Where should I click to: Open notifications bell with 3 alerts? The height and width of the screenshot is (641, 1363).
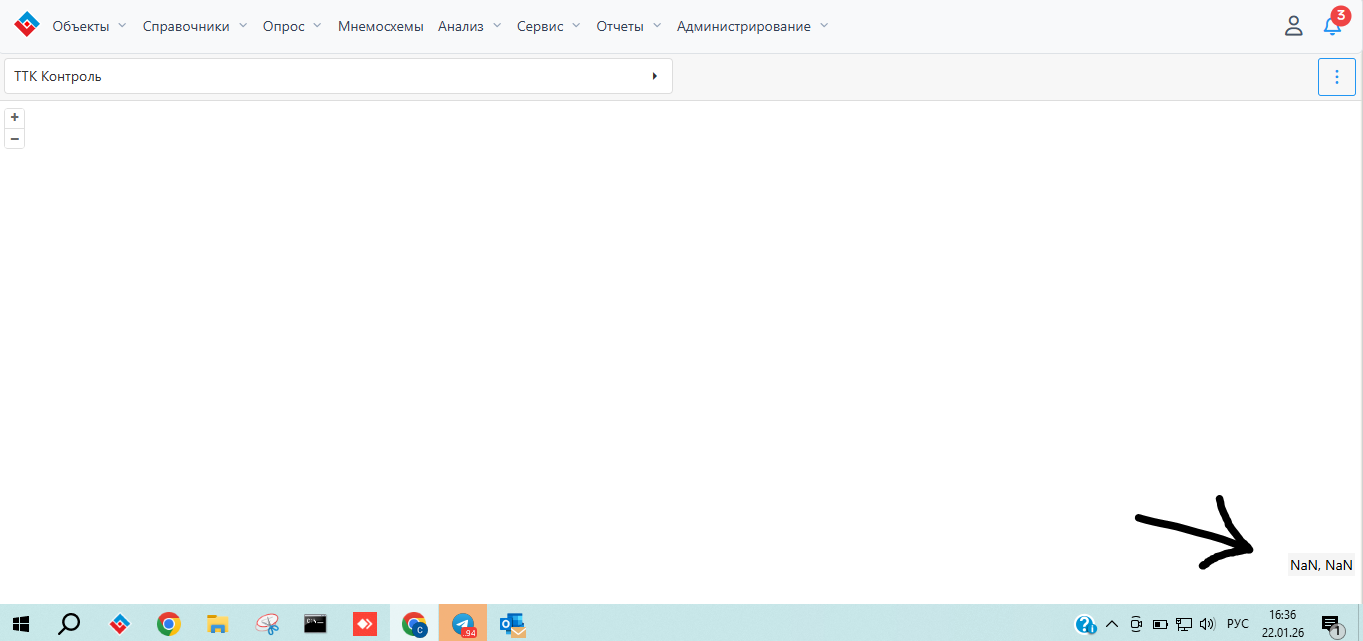pos(1332,26)
